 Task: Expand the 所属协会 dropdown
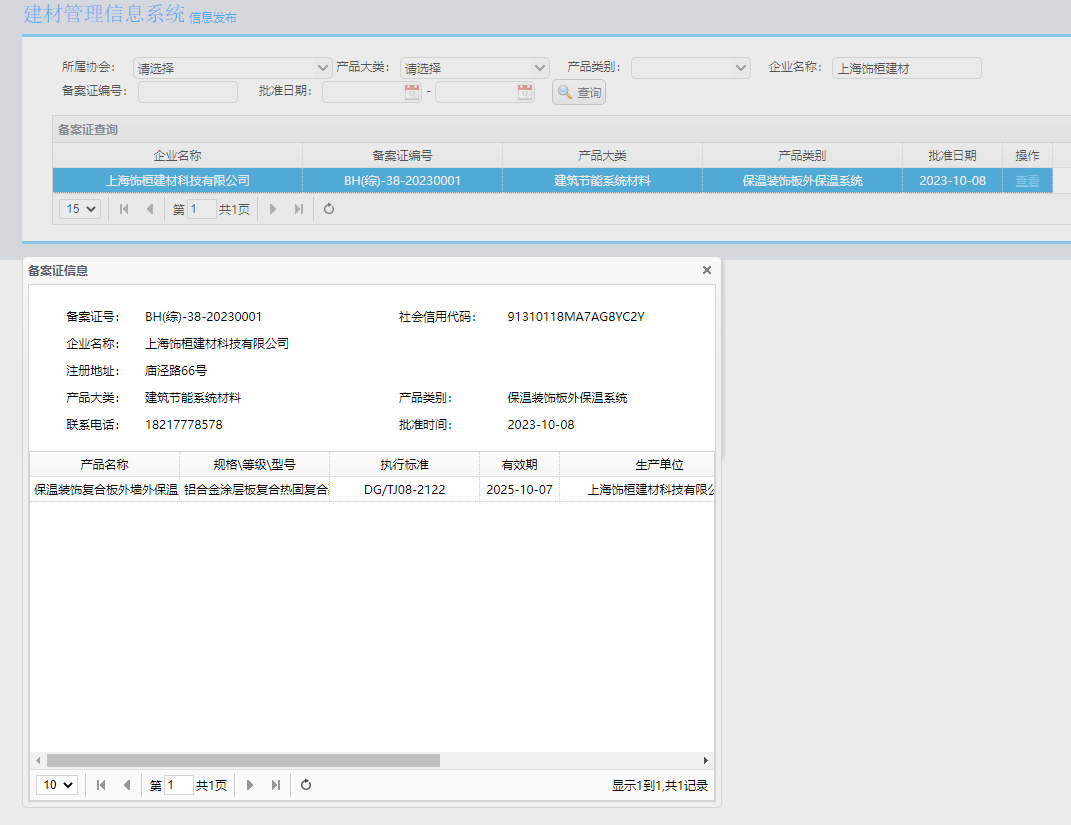pos(322,68)
